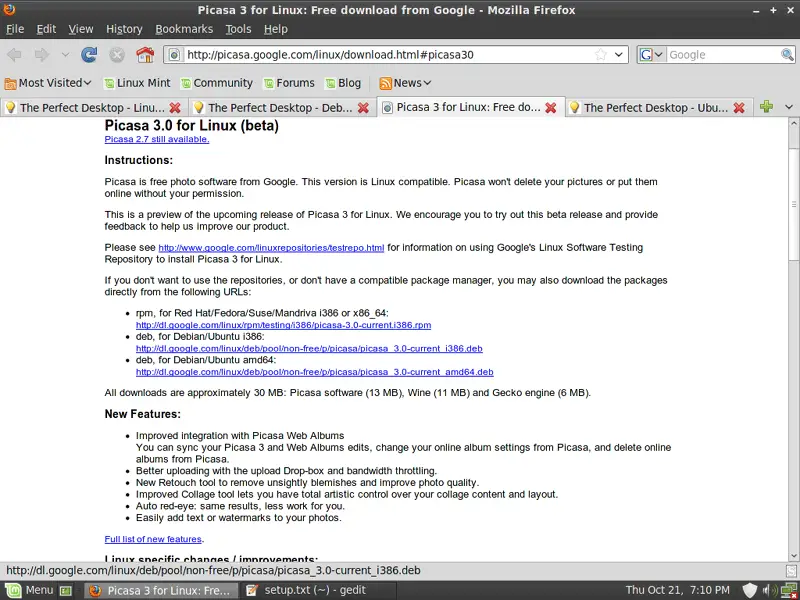Screen dimensions: 800x600
Task: Click the scrollbar up arrow
Action: (793, 123)
